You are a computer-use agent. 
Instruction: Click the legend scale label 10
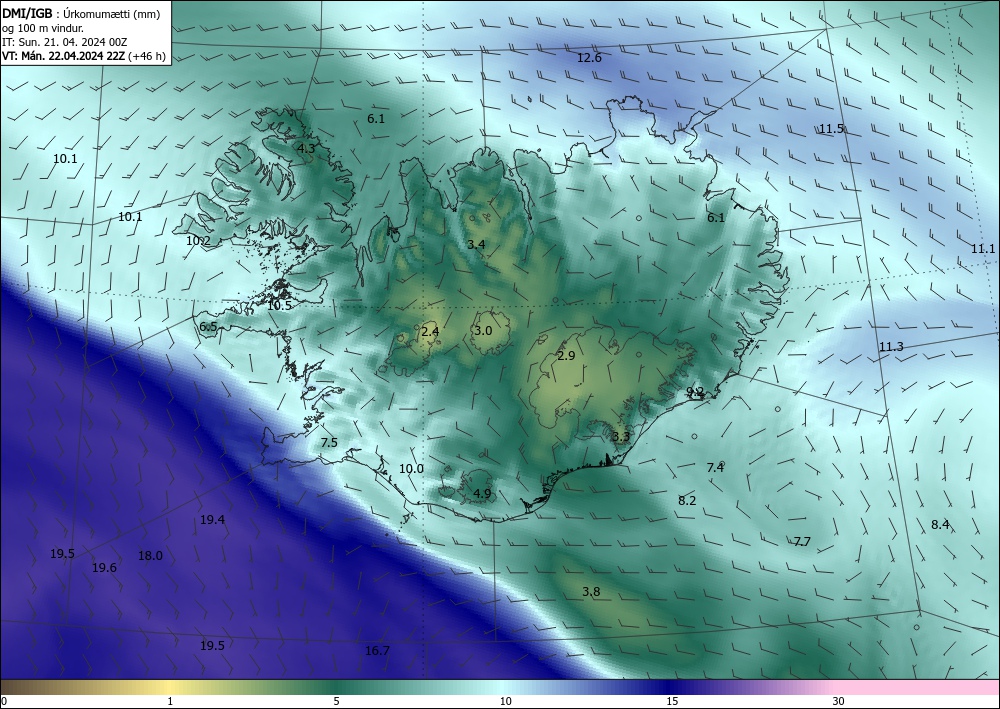pos(506,702)
